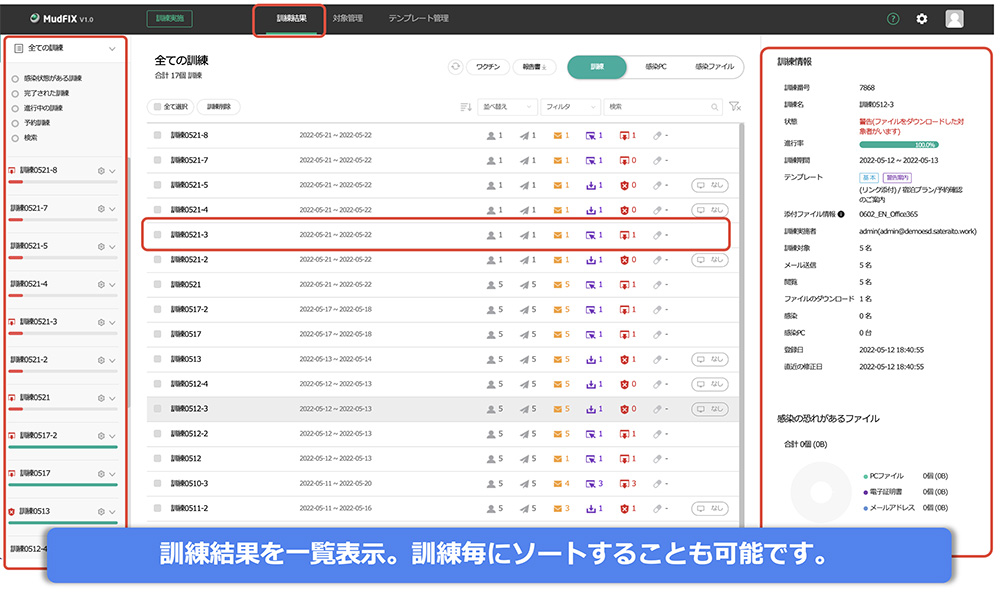Click the info icon beside 添付ファイル情報
This screenshot has width=1000, height=598.
click(841, 214)
